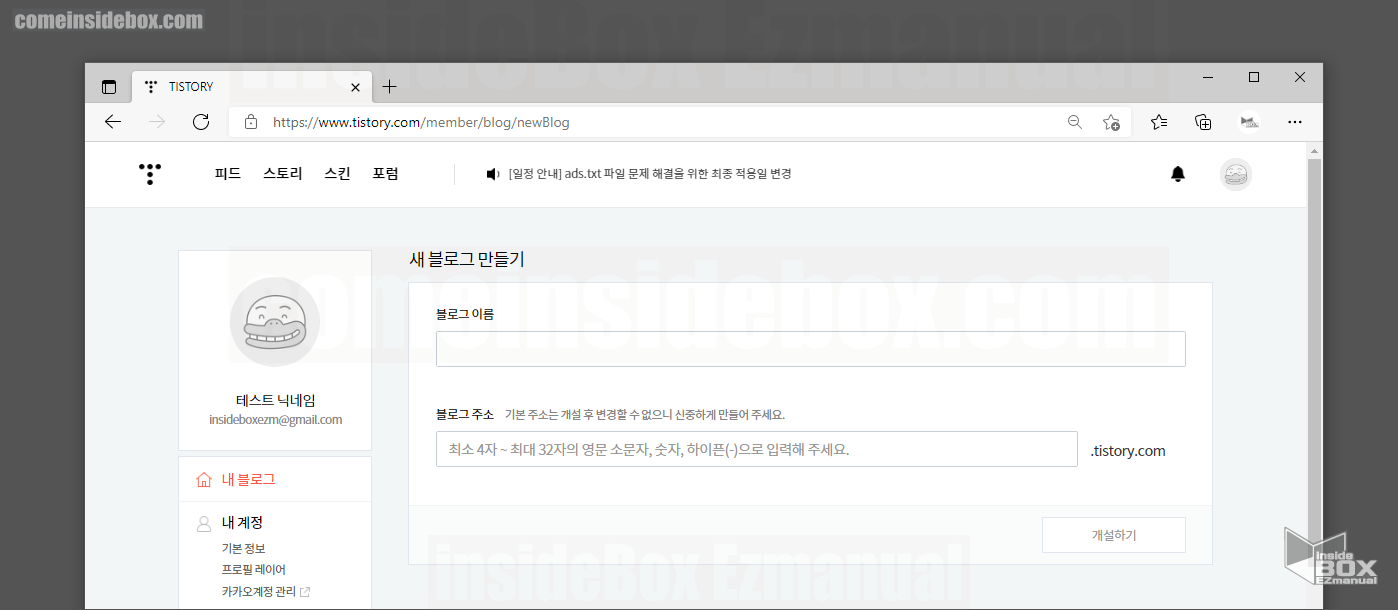Open 내 계정 in the sidebar
1398x610 pixels.
click(242, 522)
